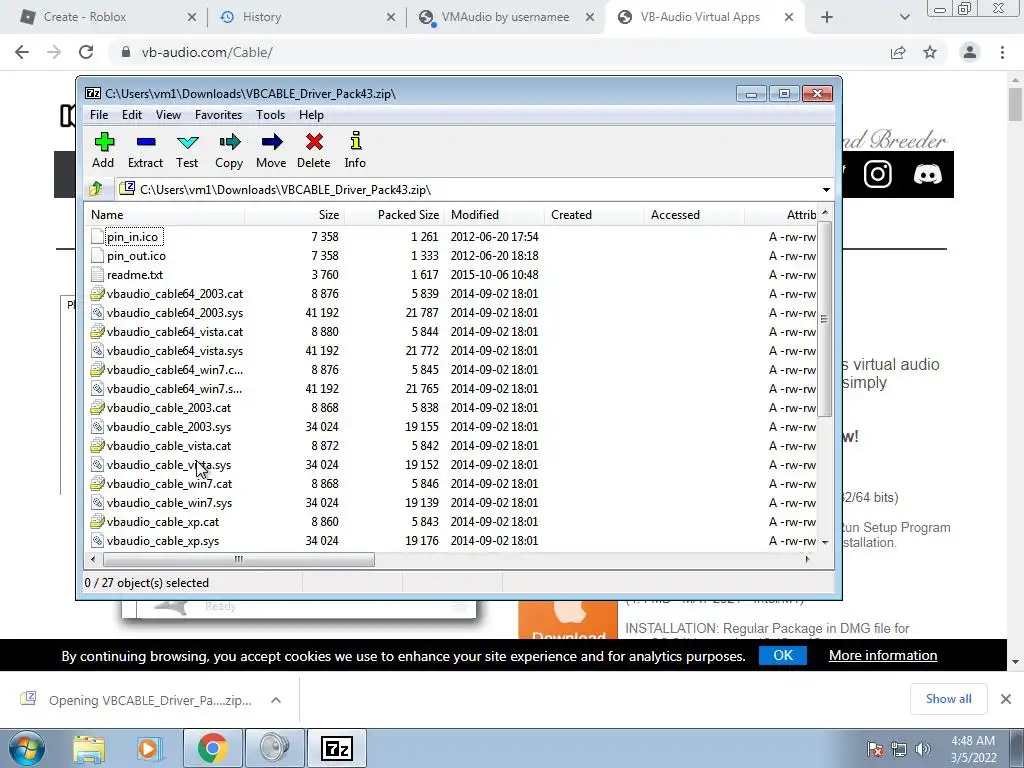This screenshot has height=768, width=1024.
Task: Open the Edit menu
Action: coord(132,115)
